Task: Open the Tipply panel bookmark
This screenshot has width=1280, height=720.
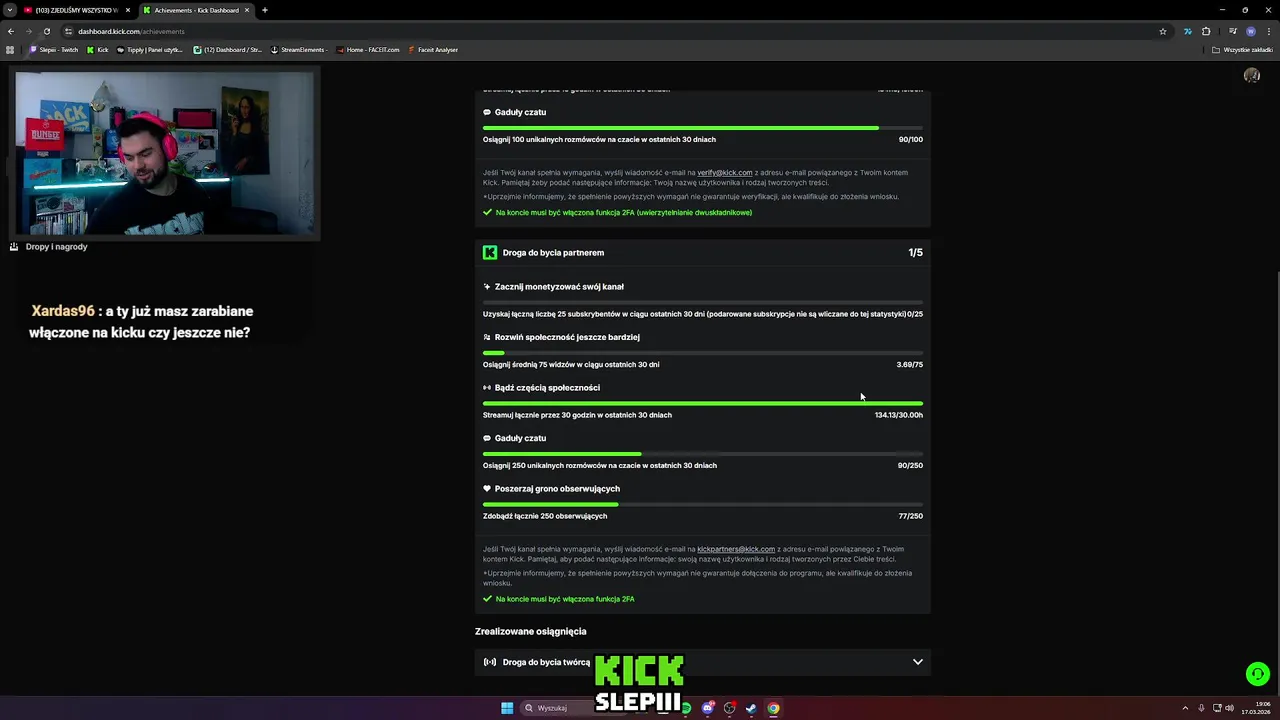Action: [150, 50]
